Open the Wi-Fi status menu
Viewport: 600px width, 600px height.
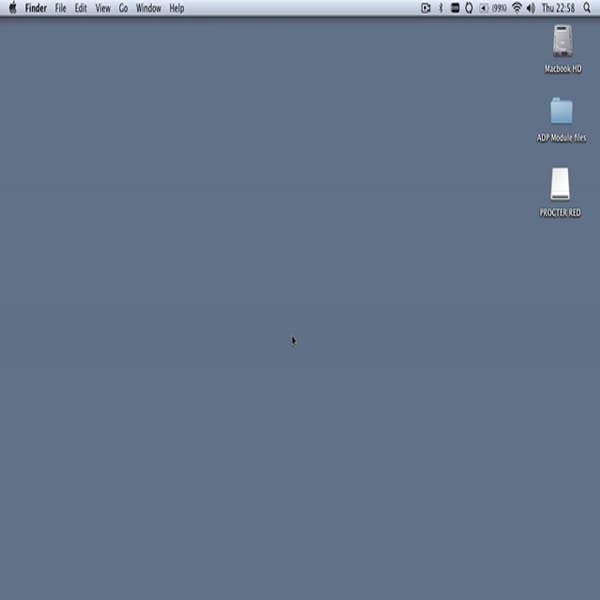(x=517, y=8)
